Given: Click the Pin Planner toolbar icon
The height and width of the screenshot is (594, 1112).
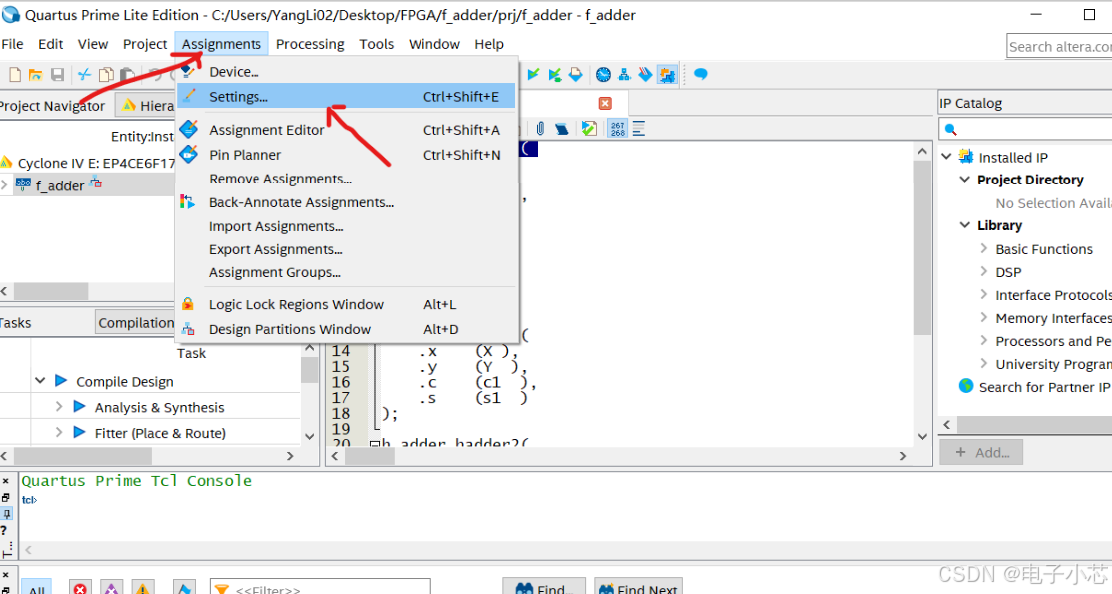Looking at the screenshot, I should (x=645, y=74).
